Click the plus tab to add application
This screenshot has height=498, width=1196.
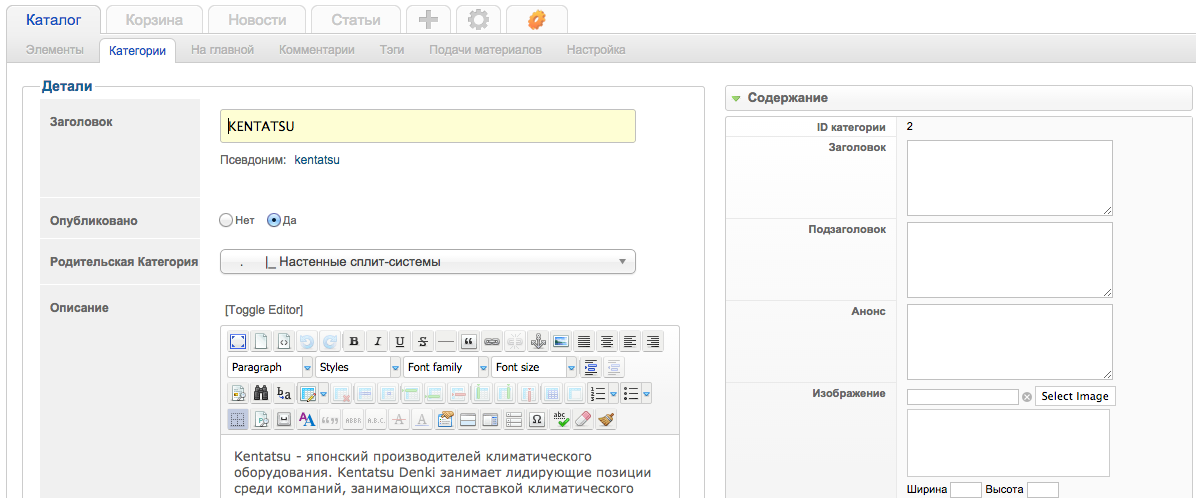pyautogui.click(x=429, y=20)
